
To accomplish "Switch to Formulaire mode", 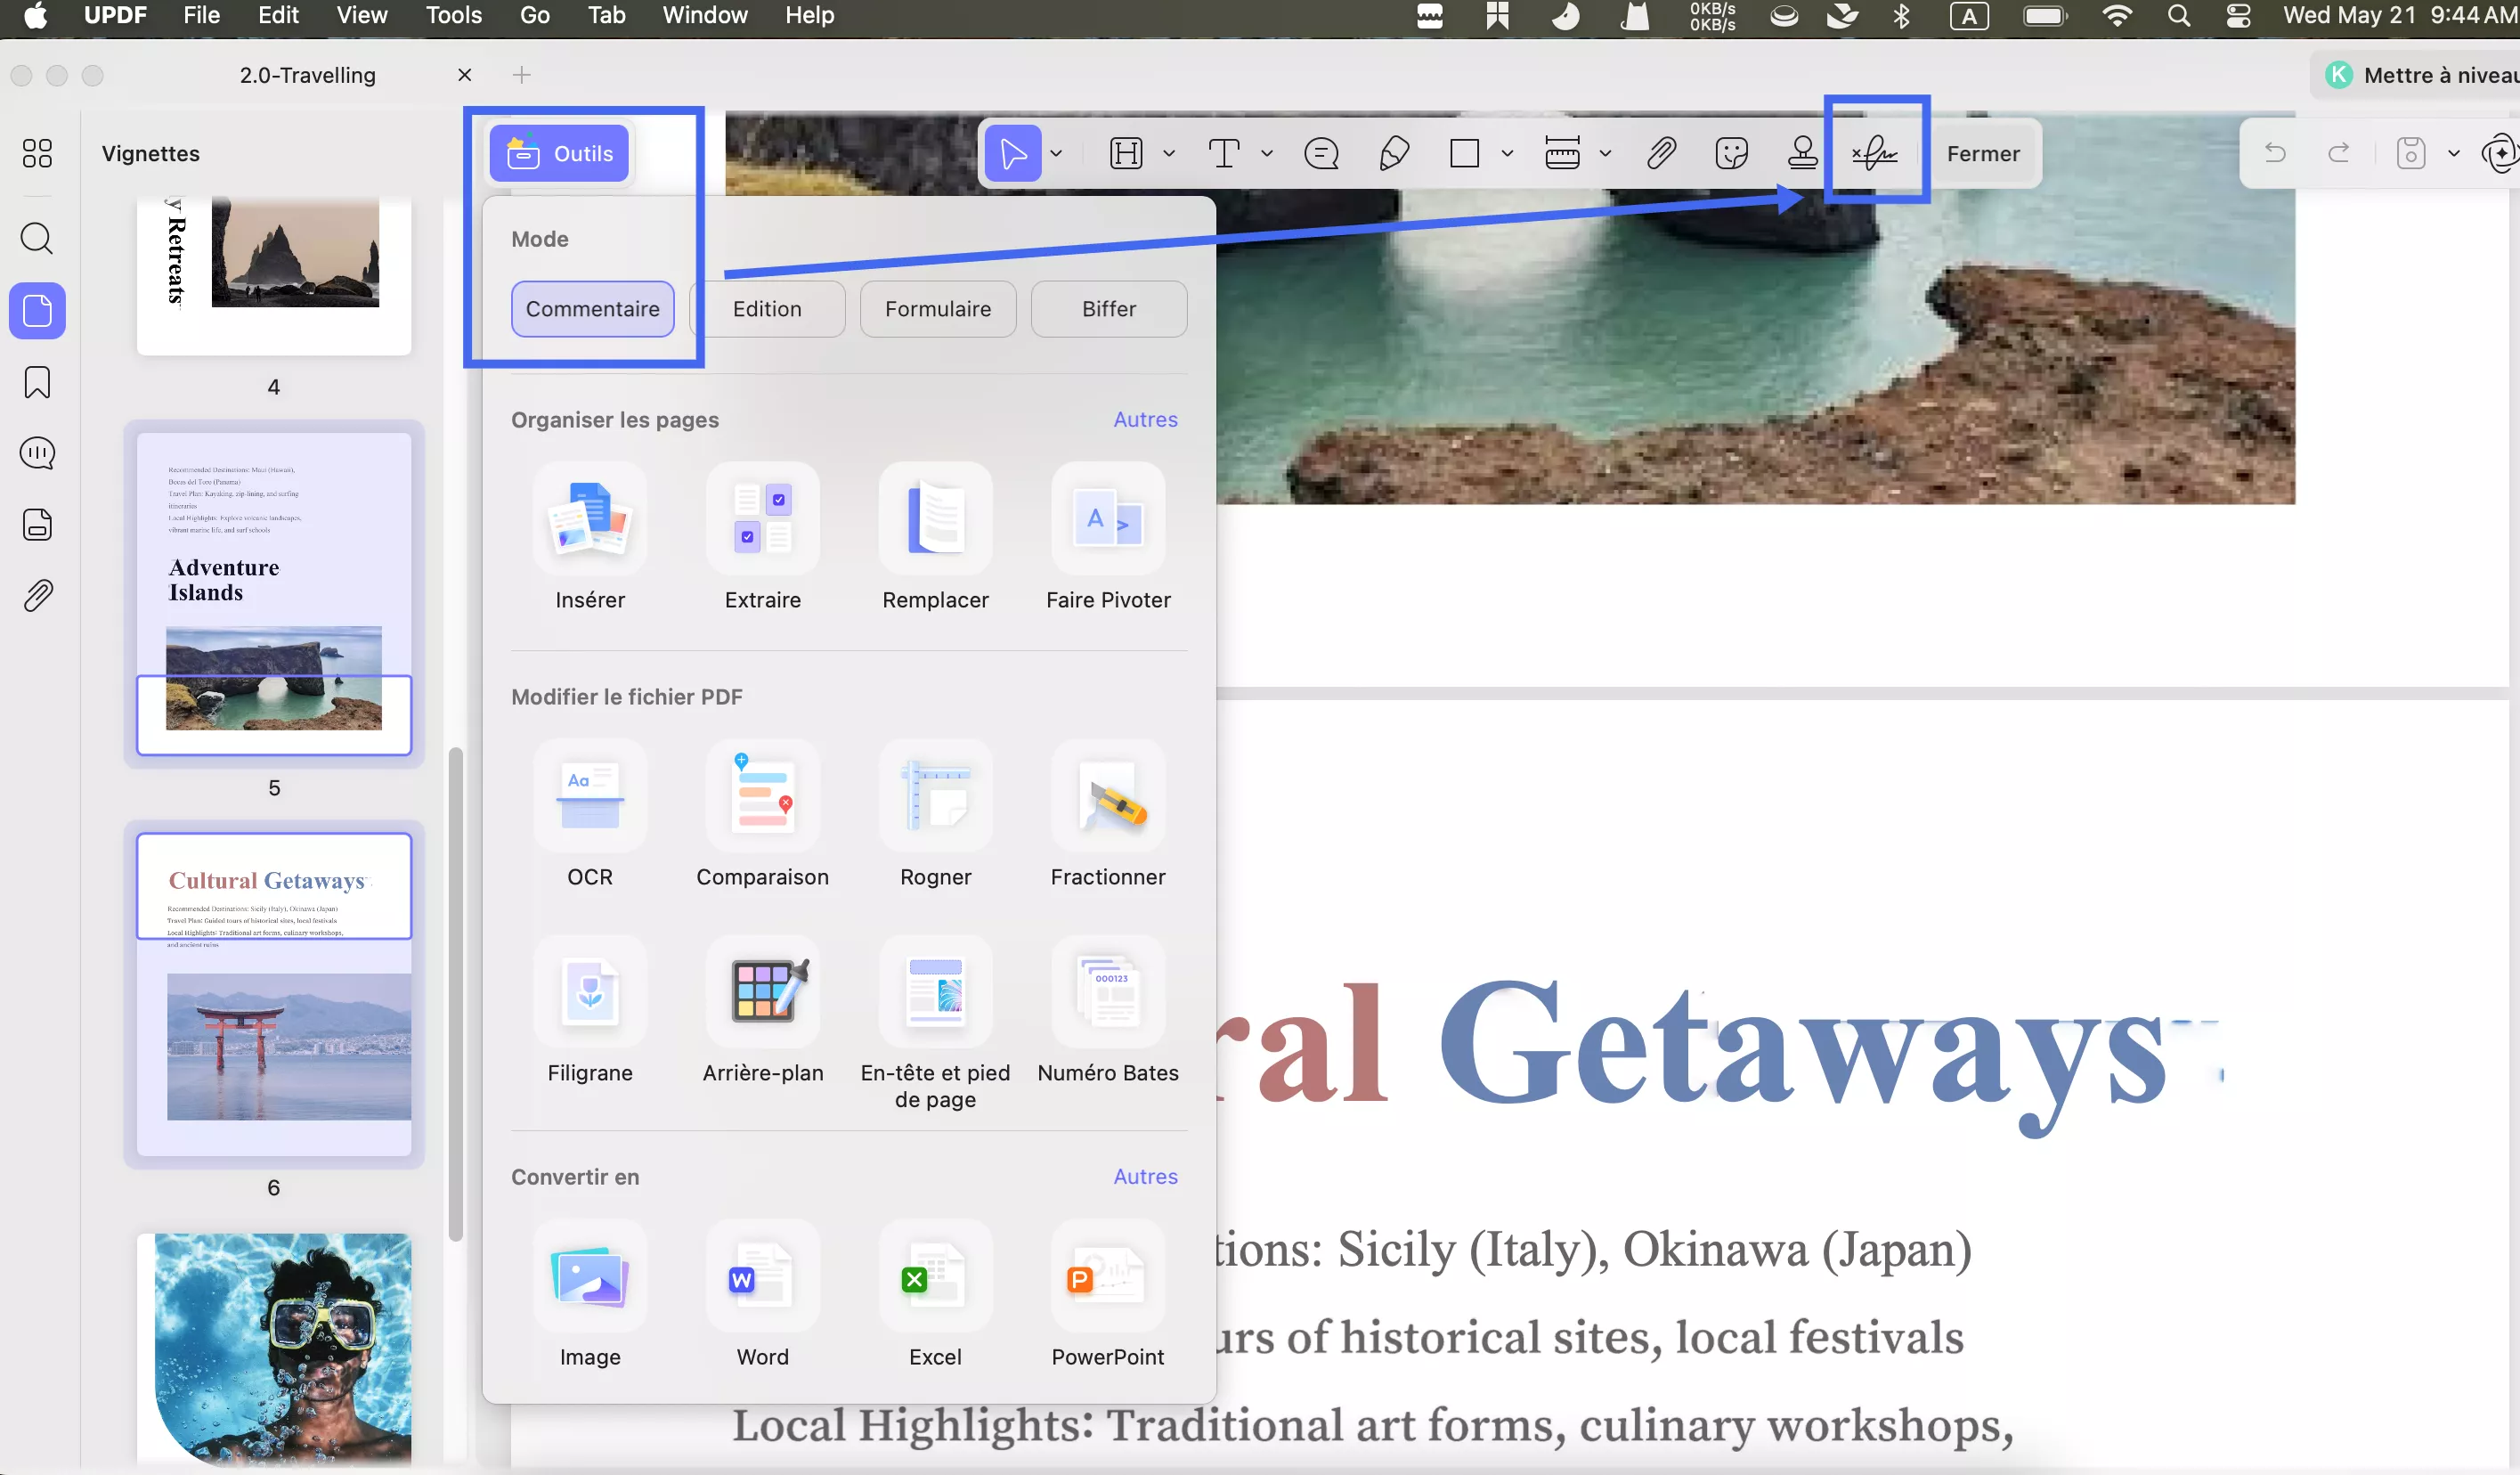I will (x=938, y=309).
